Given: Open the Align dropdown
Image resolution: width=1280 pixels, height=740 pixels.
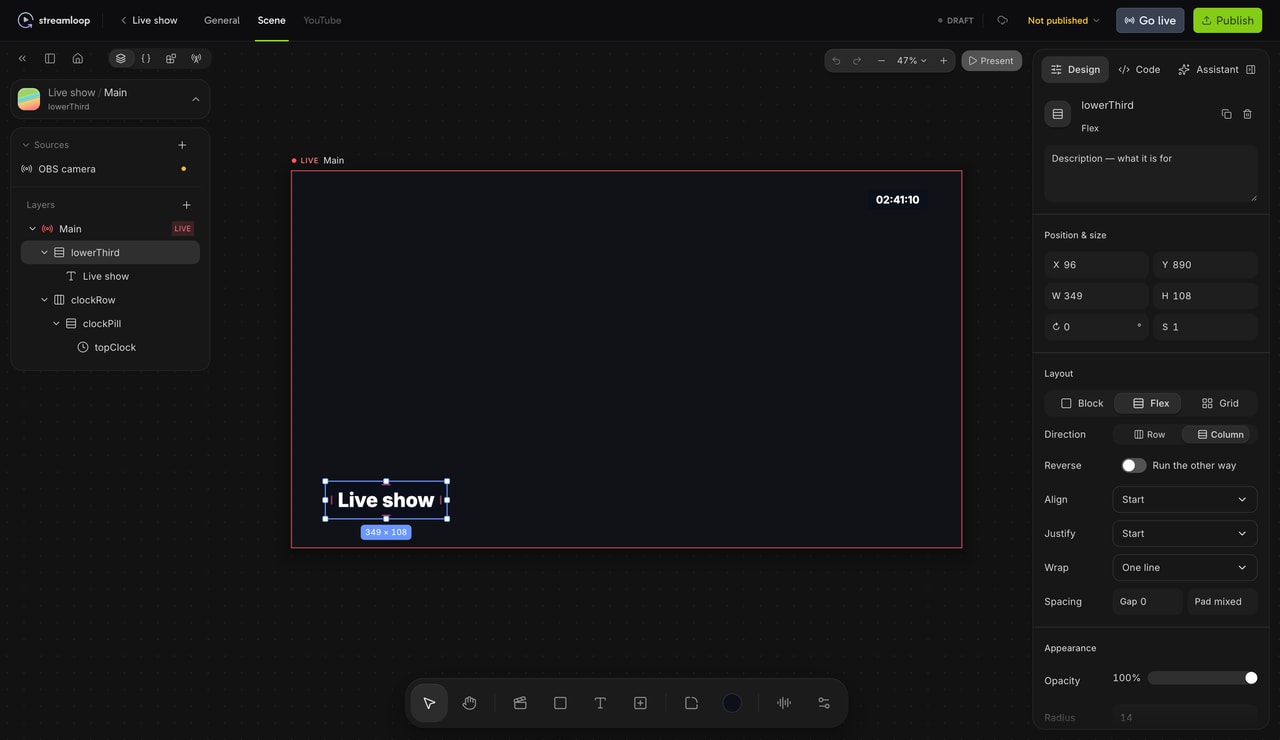Looking at the screenshot, I should click(x=1184, y=499).
